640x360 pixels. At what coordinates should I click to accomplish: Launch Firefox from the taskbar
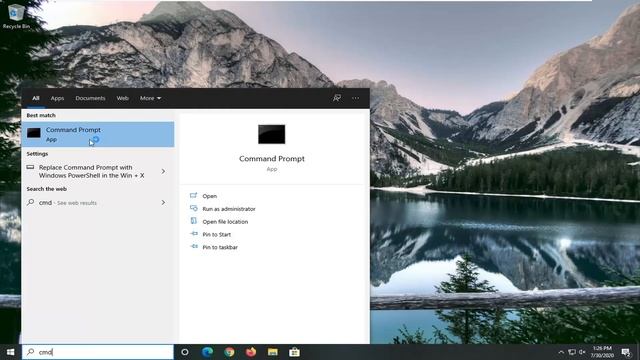pos(251,352)
